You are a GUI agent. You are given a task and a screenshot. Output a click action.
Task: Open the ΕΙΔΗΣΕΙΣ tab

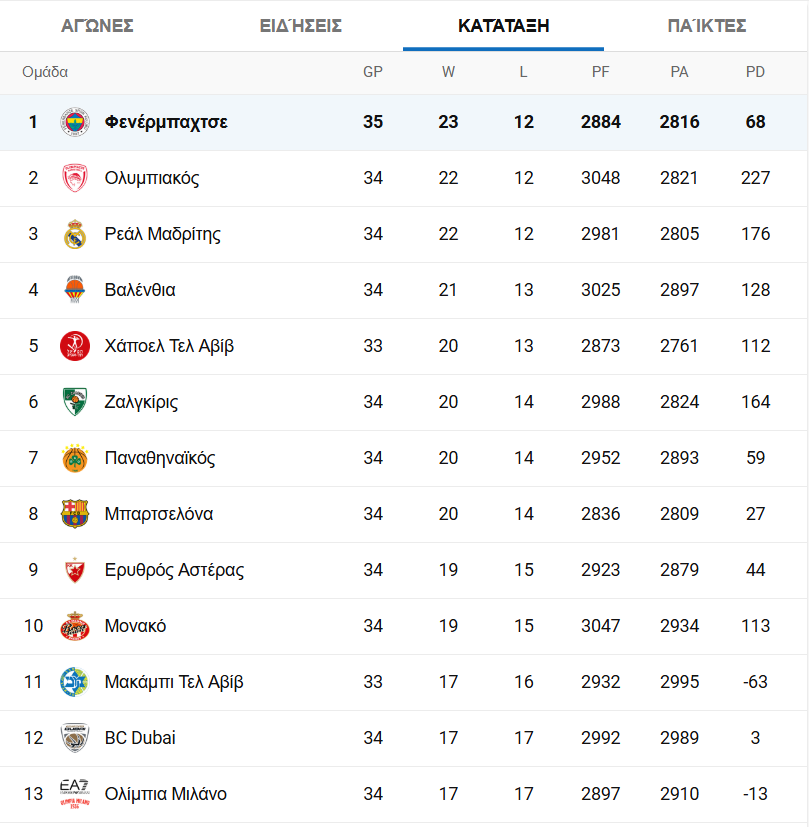(301, 26)
